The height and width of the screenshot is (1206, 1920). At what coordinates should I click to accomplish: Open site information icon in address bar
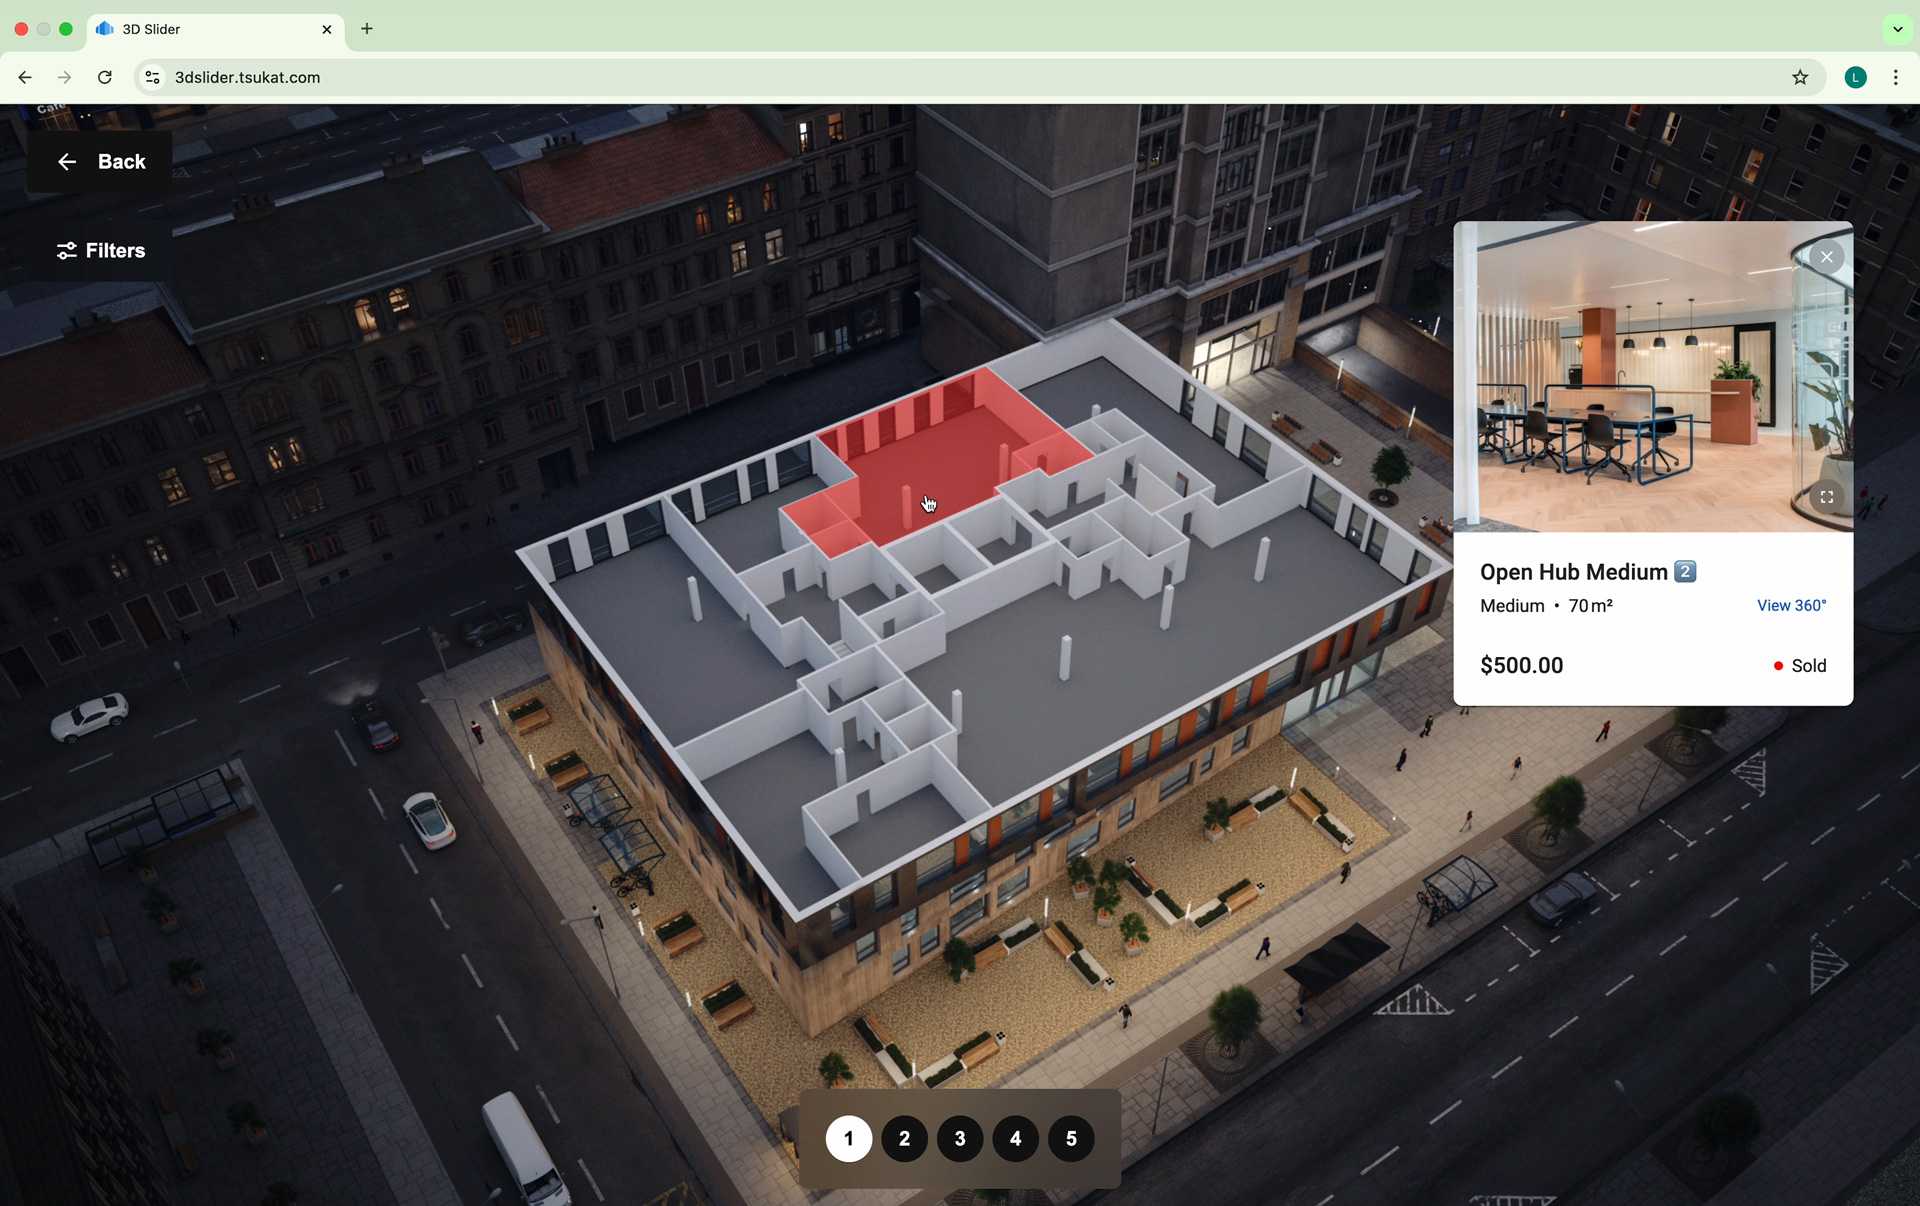click(152, 78)
